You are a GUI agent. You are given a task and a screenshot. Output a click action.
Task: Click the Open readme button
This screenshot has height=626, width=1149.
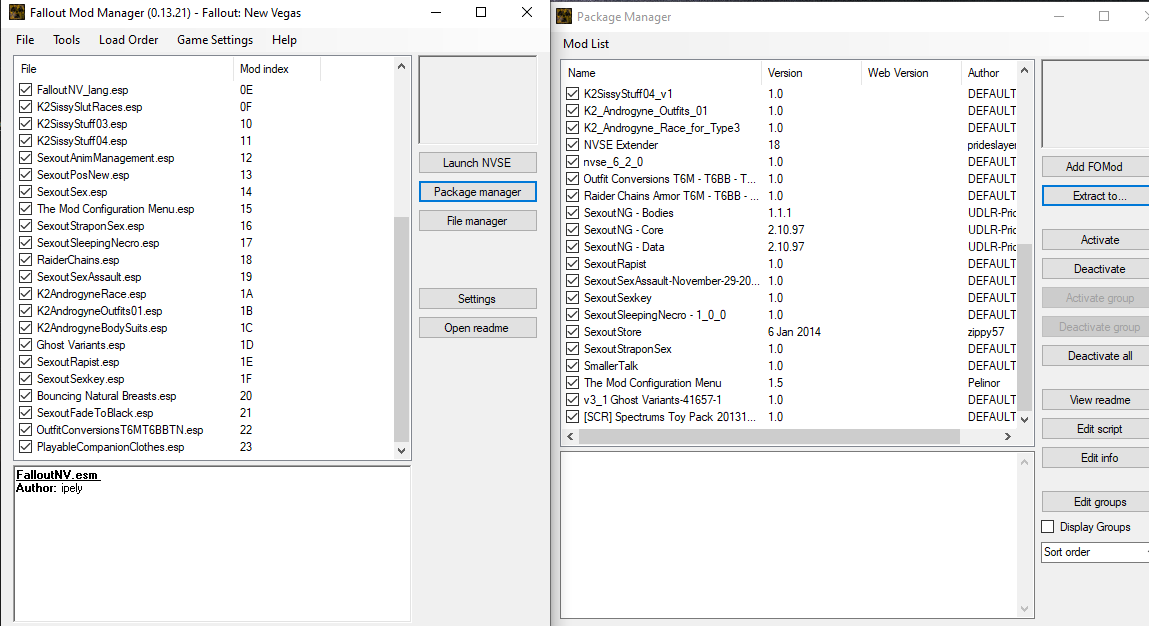[477, 328]
